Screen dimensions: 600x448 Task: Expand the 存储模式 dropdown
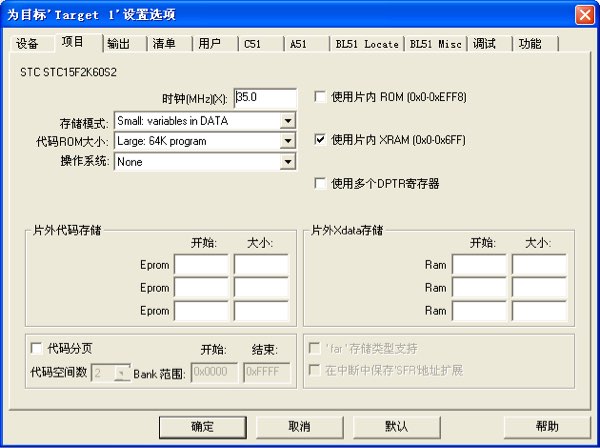coord(287,121)
